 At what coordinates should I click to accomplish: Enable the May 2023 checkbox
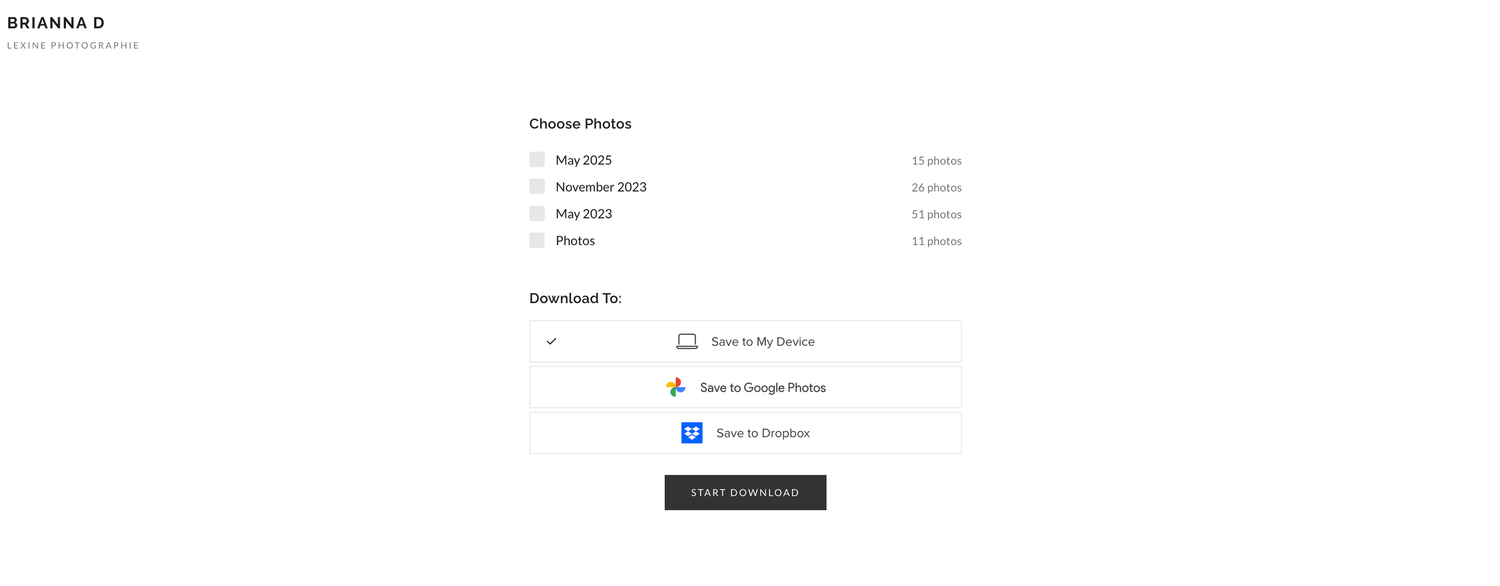tap(537, 213)
